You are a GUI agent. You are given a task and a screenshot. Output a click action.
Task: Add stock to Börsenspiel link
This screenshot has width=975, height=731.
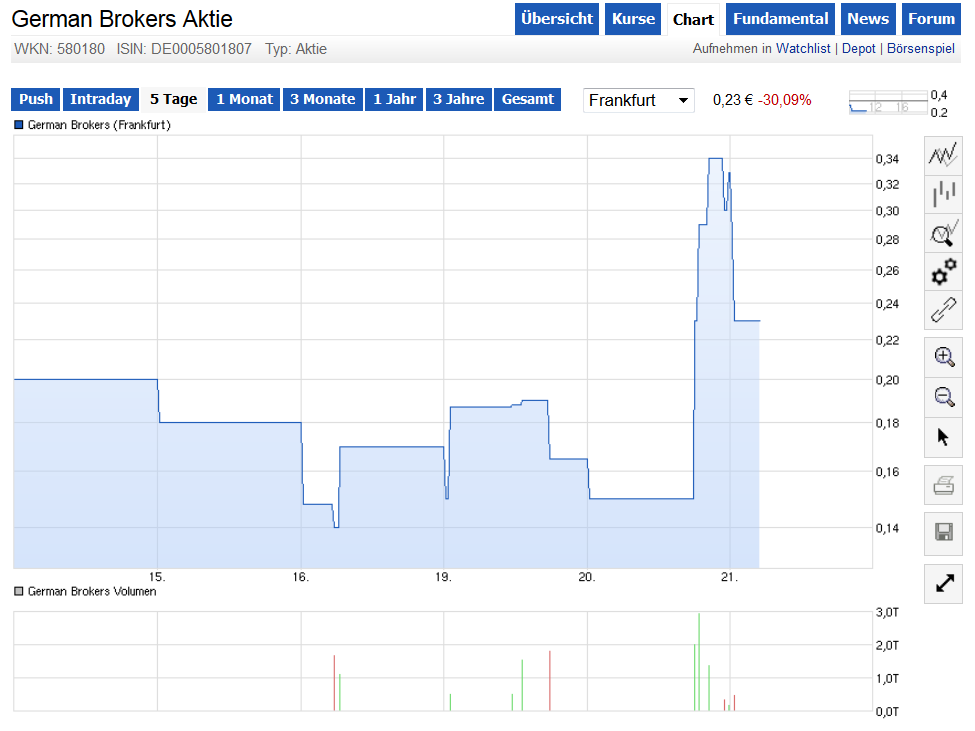pyautogui.click(x=920, y=48)
